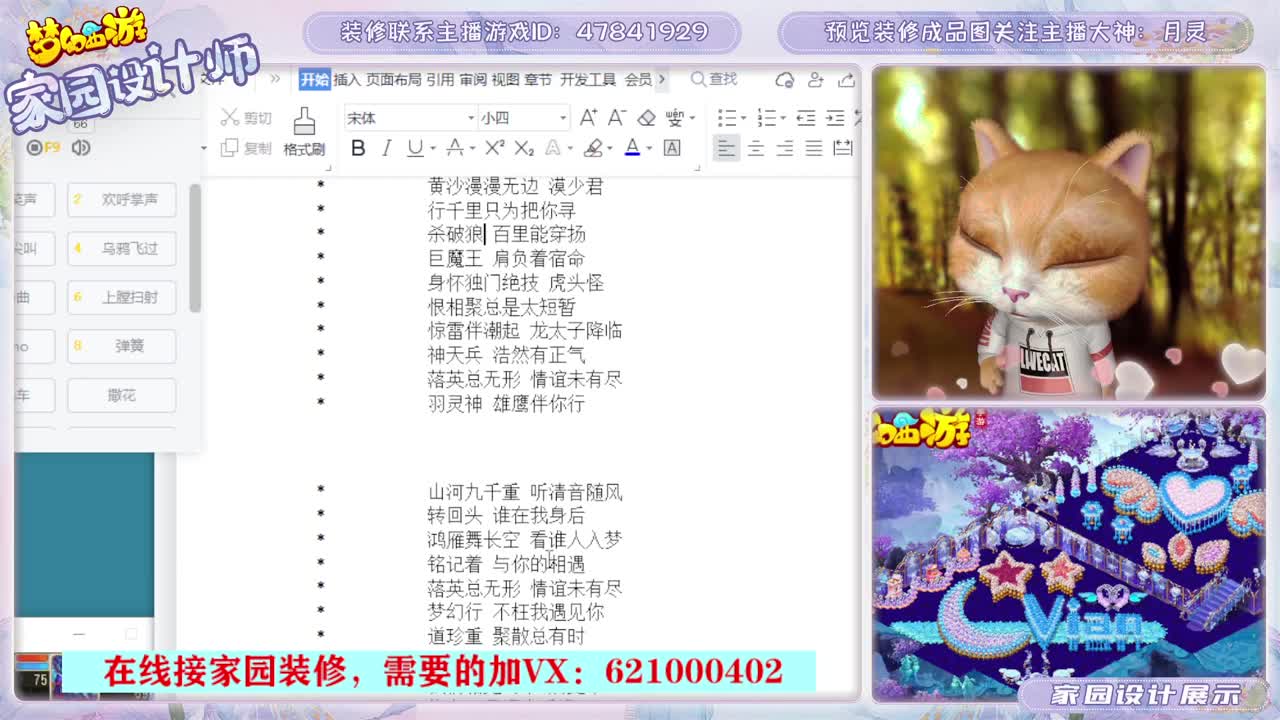Apply superscript X² formatting
Screen dimensions: 1280x720
(494, 148)
